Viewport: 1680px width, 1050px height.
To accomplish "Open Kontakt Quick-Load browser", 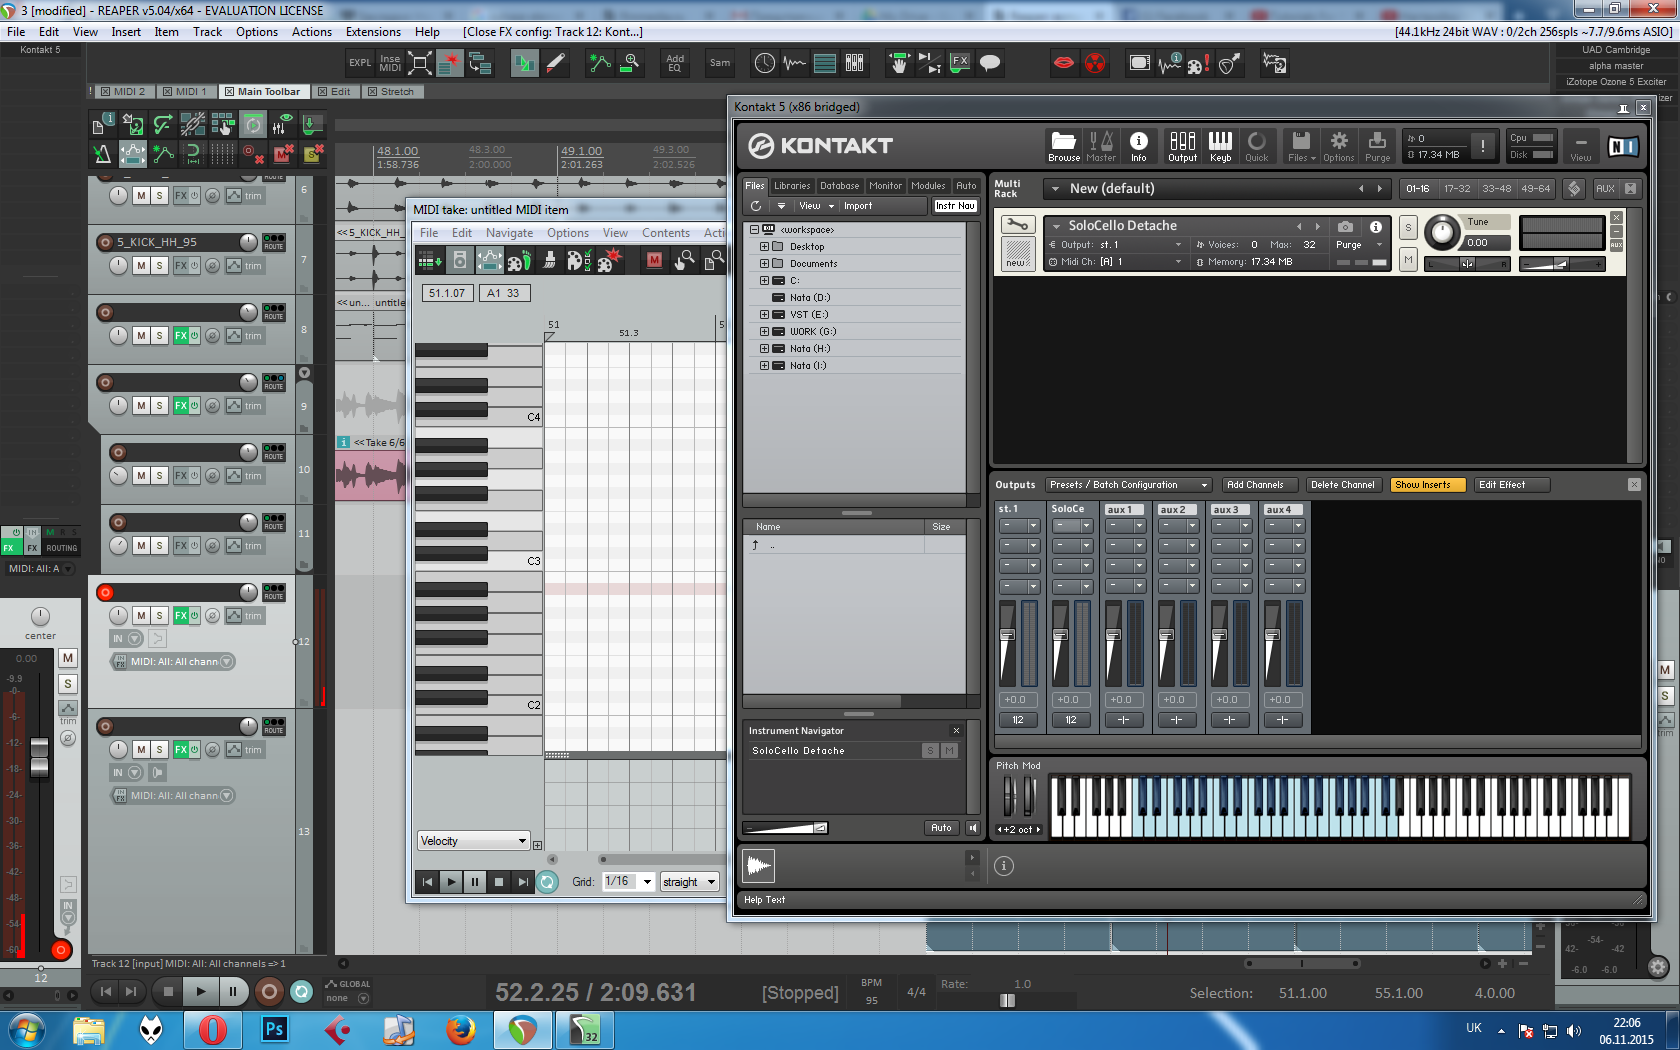I will point(1257,146).
